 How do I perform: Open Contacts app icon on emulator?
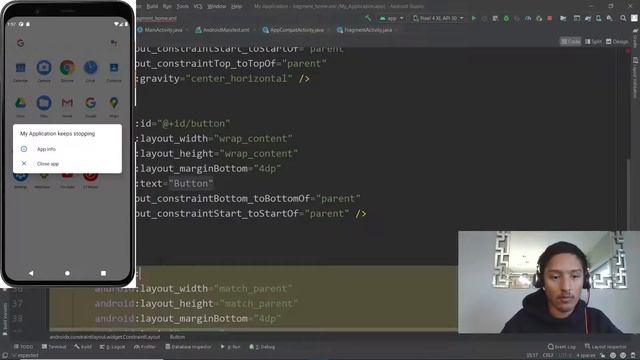114,67
